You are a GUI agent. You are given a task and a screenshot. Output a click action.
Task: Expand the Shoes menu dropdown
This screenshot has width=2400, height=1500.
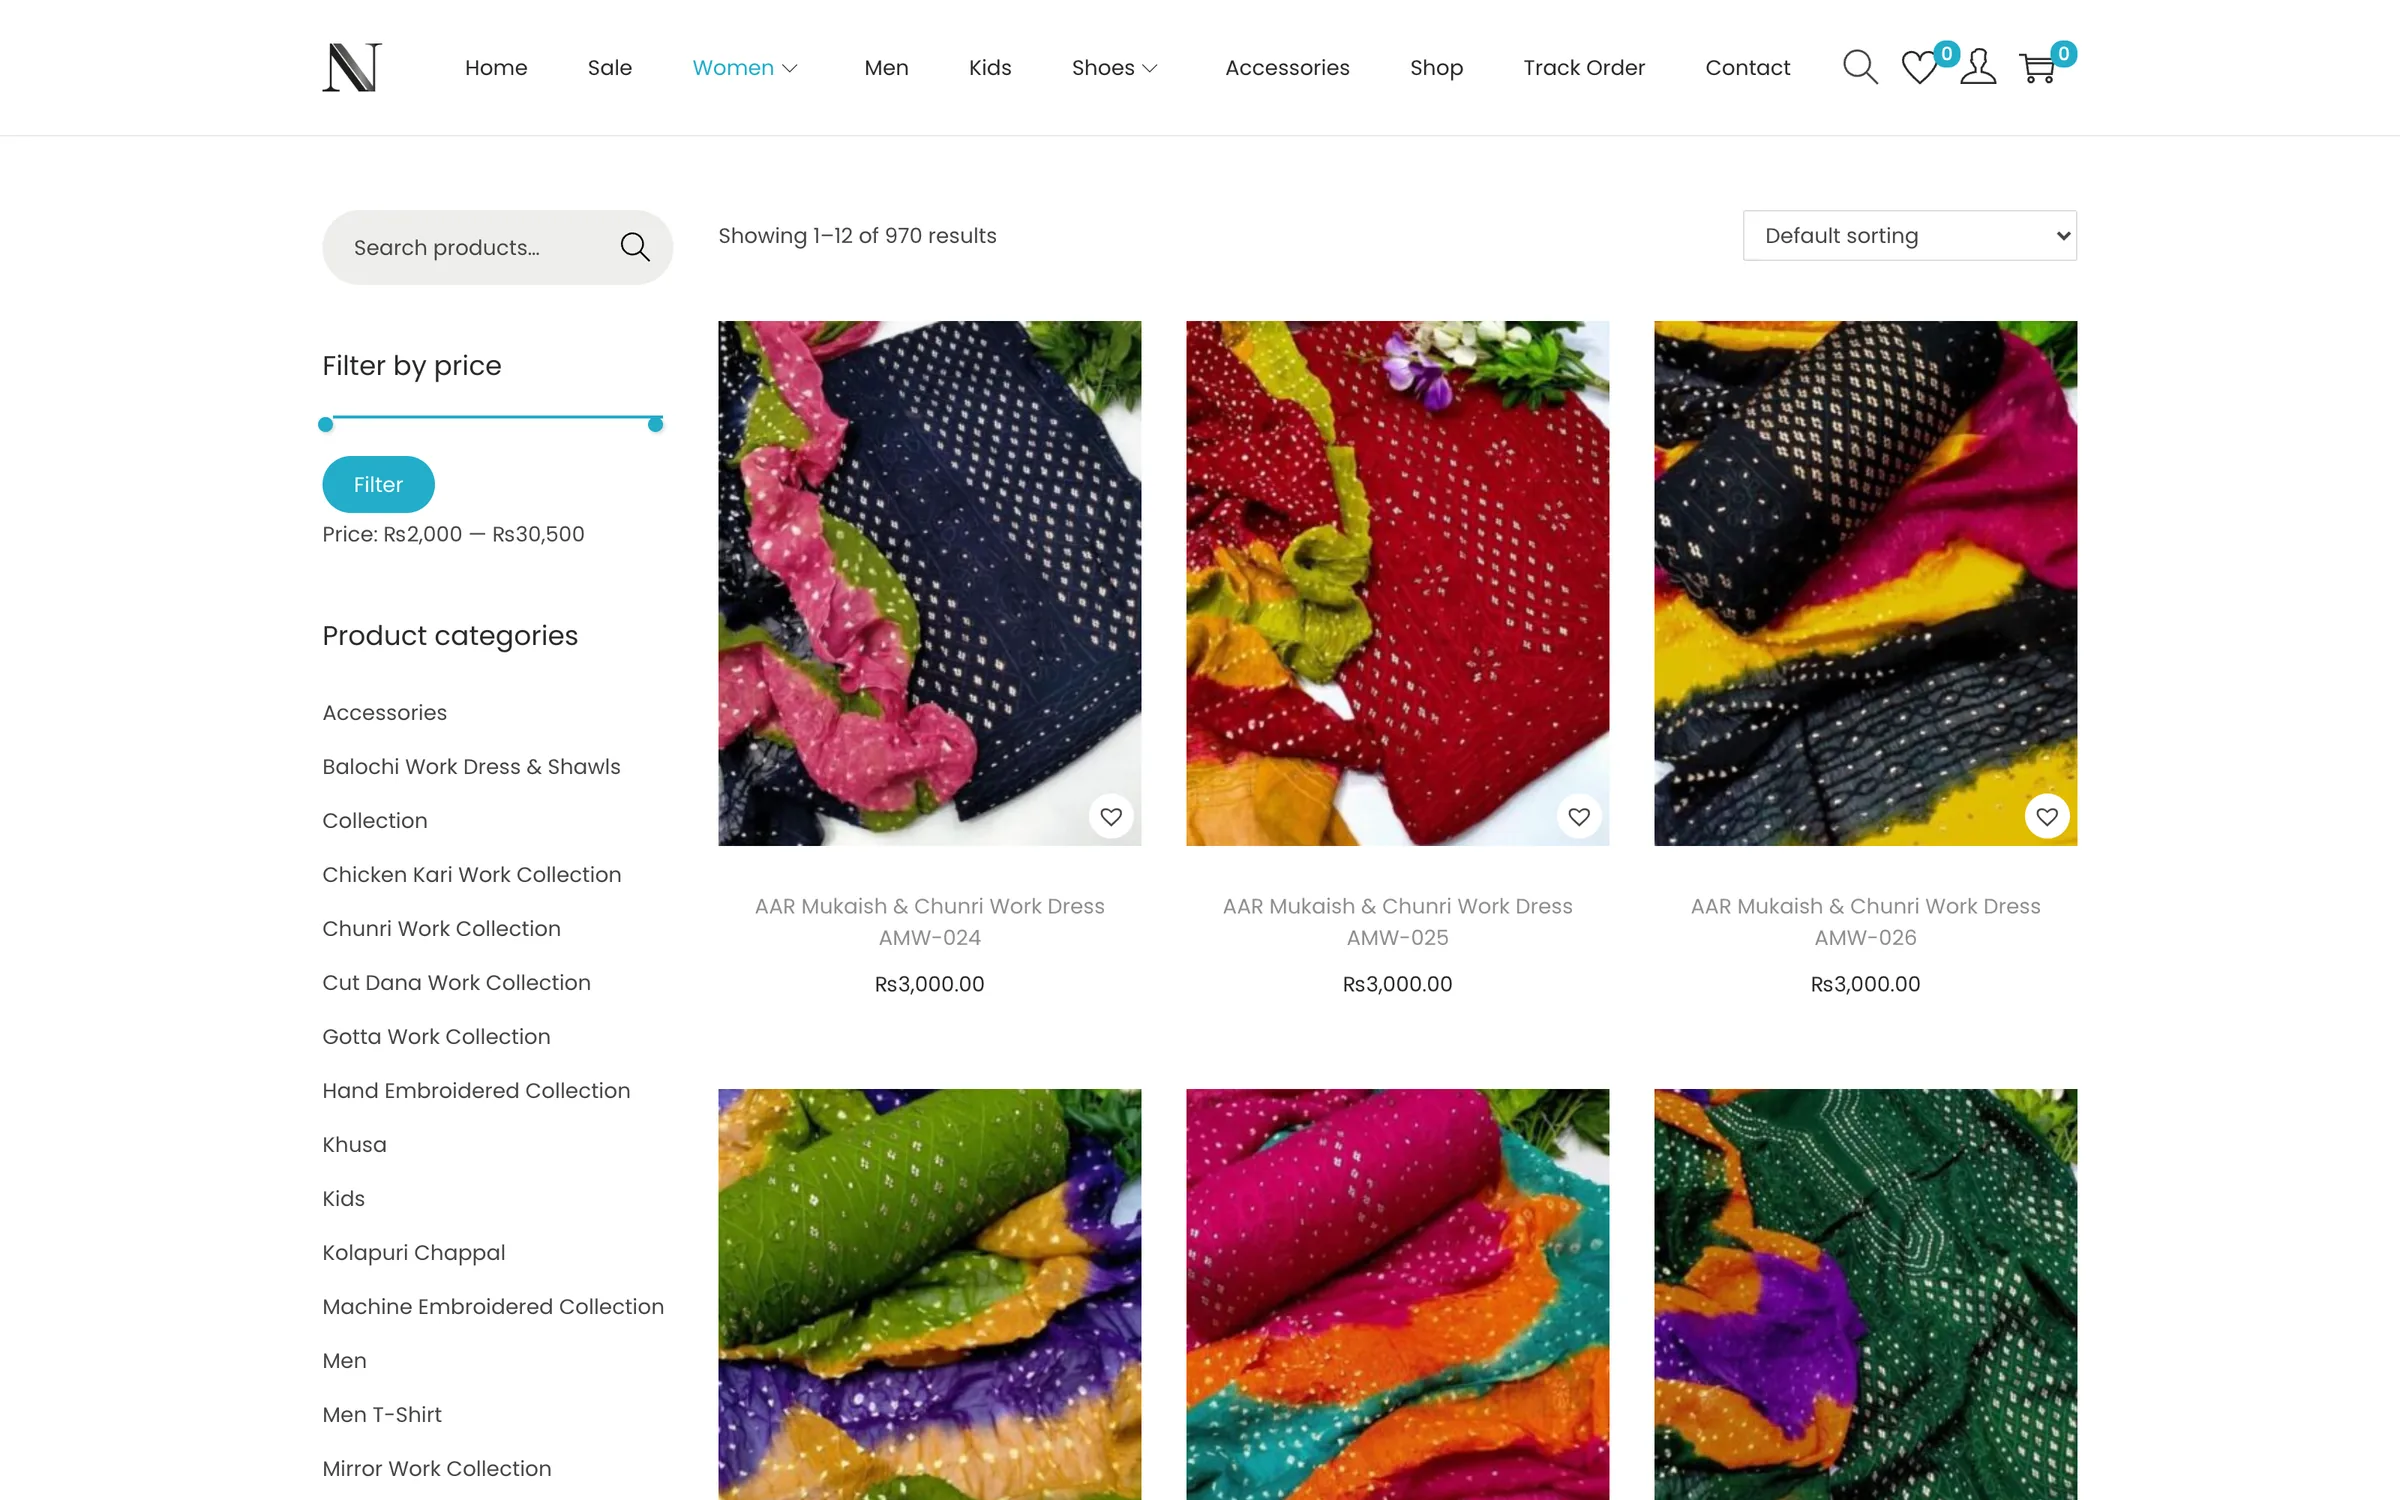pyautogui.click(x=1115, y=68)
